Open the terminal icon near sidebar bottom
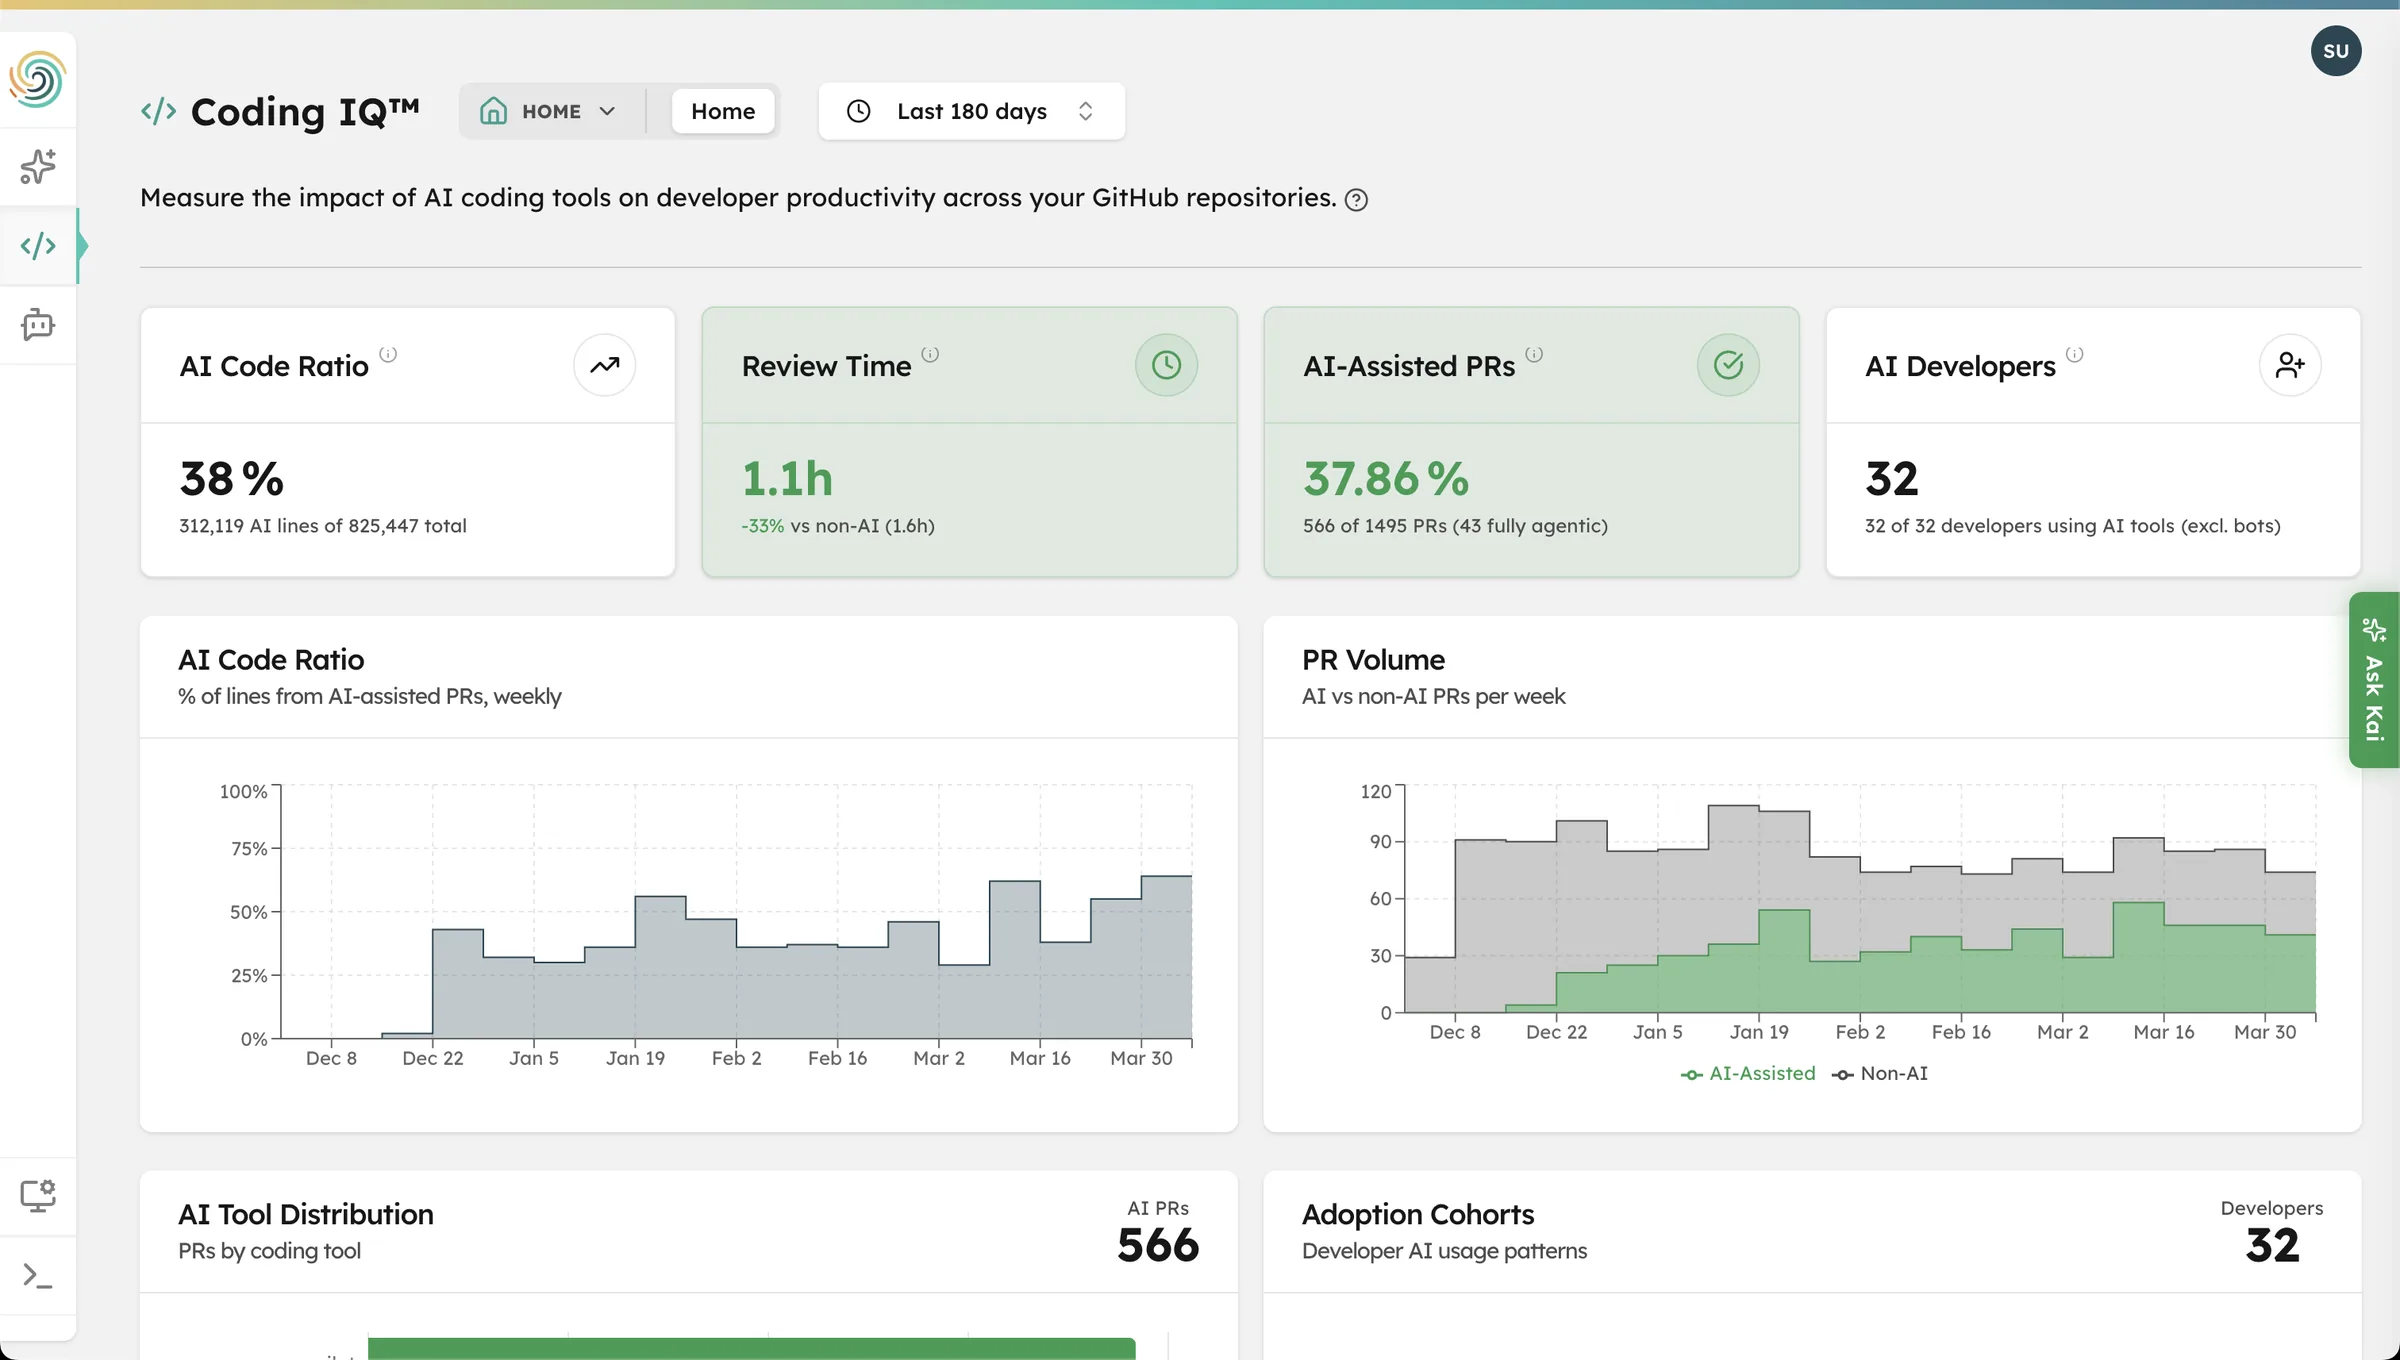 pos(38,1276)
